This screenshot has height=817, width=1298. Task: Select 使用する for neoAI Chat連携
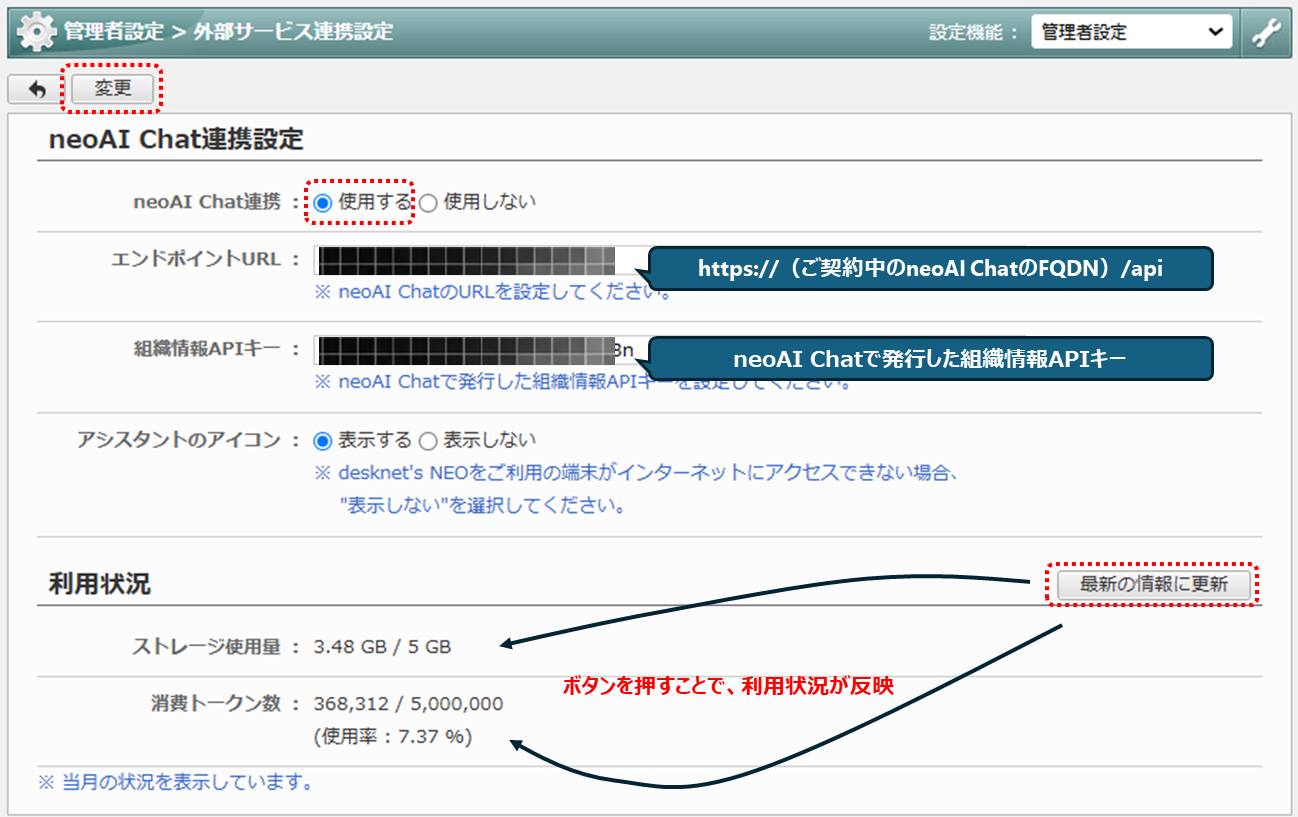click(x=323, y=202)
